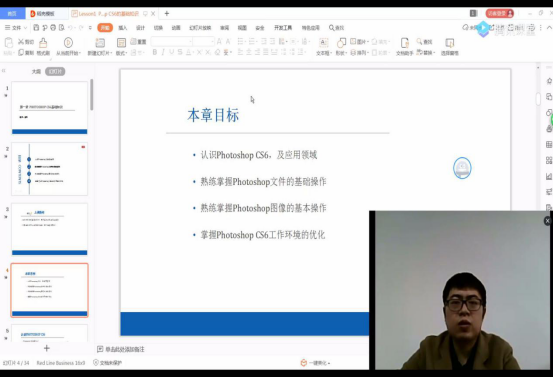Open the Insert (插入) ribbon tab
Viewport: 553px width, 378px height.
pyautogui.click(x=122, y=28)
